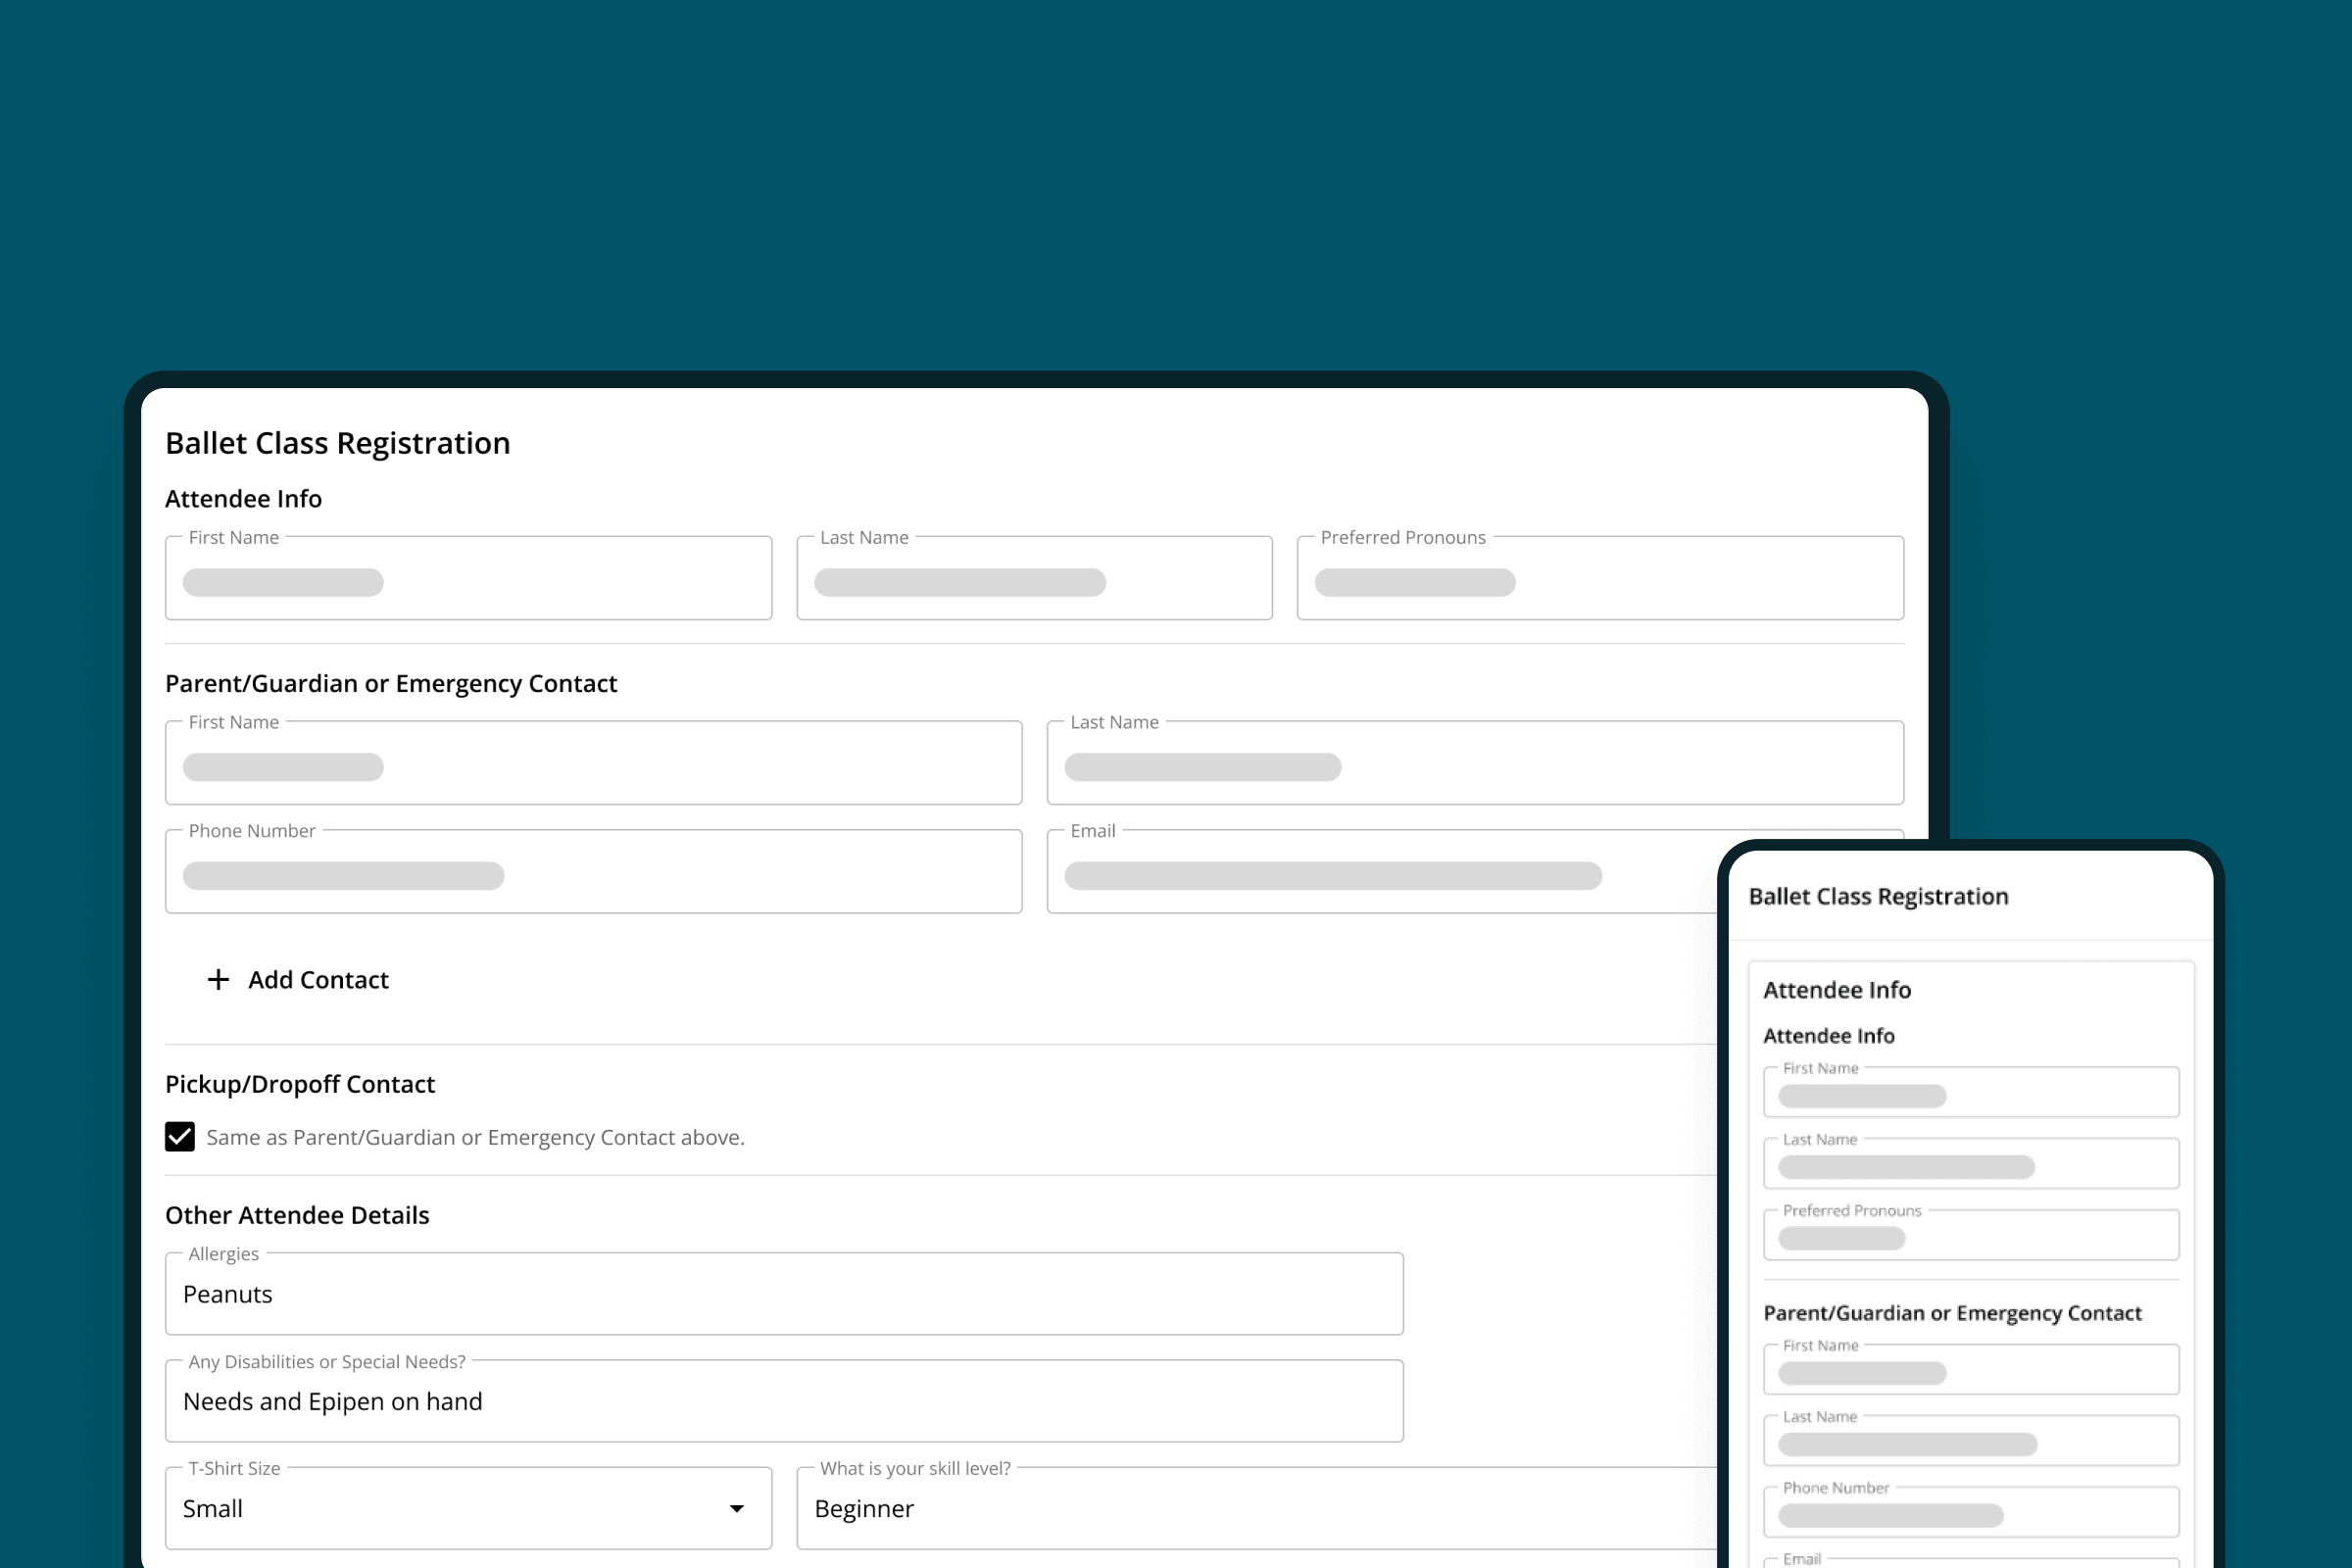Click the phone view Preferred Pronouns field
This screenshot has height=1568, width=2352.
pos(1971,1235)
